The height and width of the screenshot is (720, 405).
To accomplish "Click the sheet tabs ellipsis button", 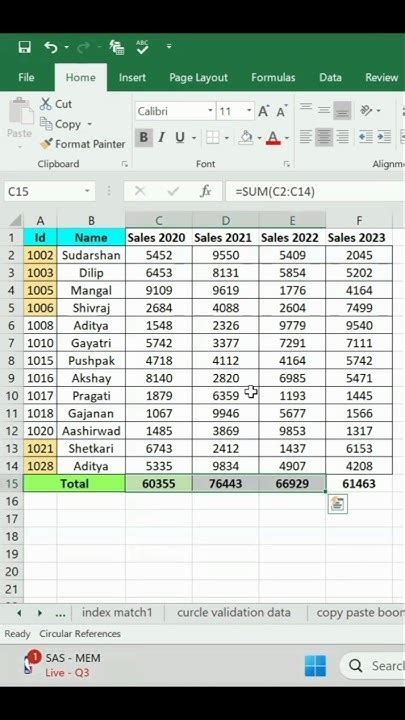I will [60, 613].
